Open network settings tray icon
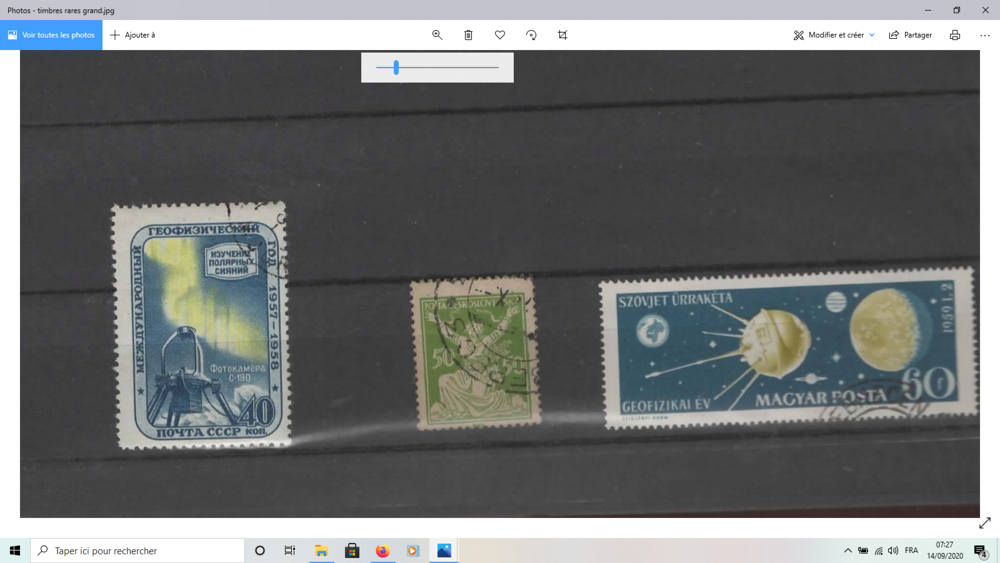 (x=878, y=550)
